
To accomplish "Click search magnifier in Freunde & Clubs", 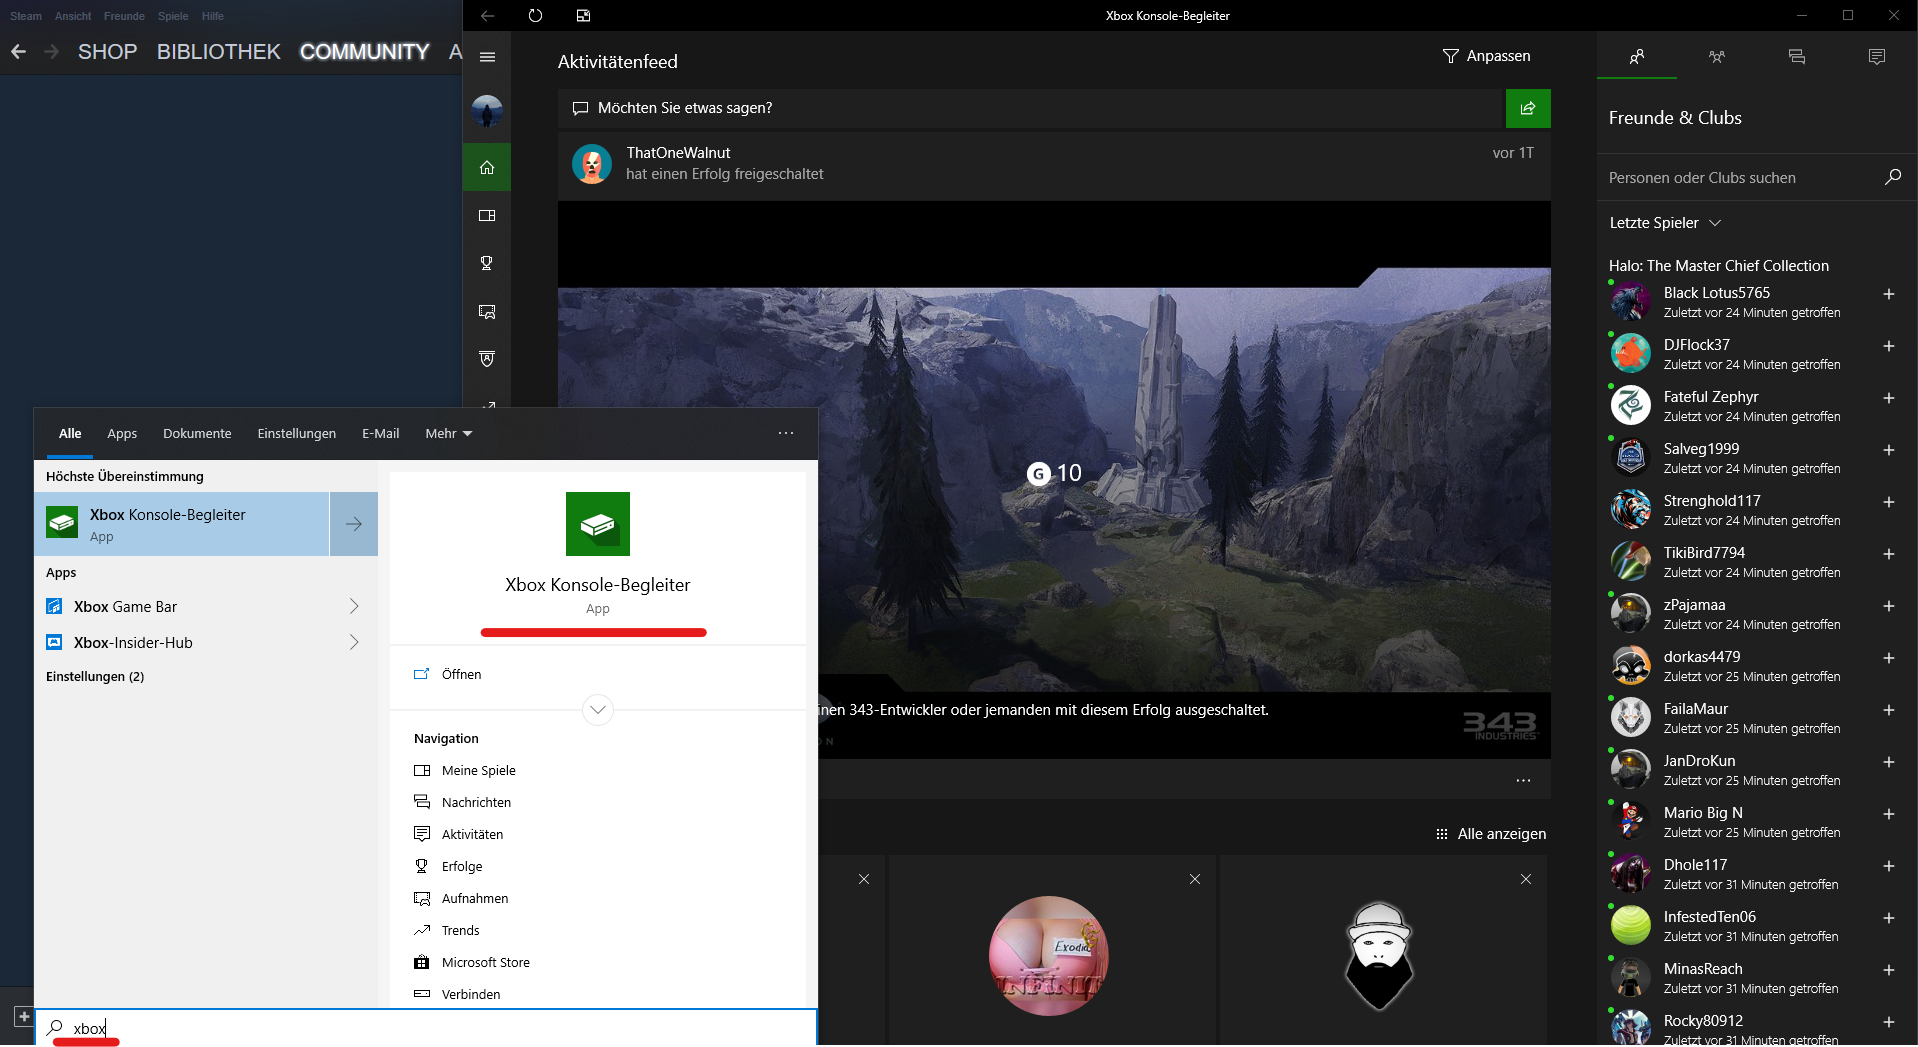I will pos(1892,177).
